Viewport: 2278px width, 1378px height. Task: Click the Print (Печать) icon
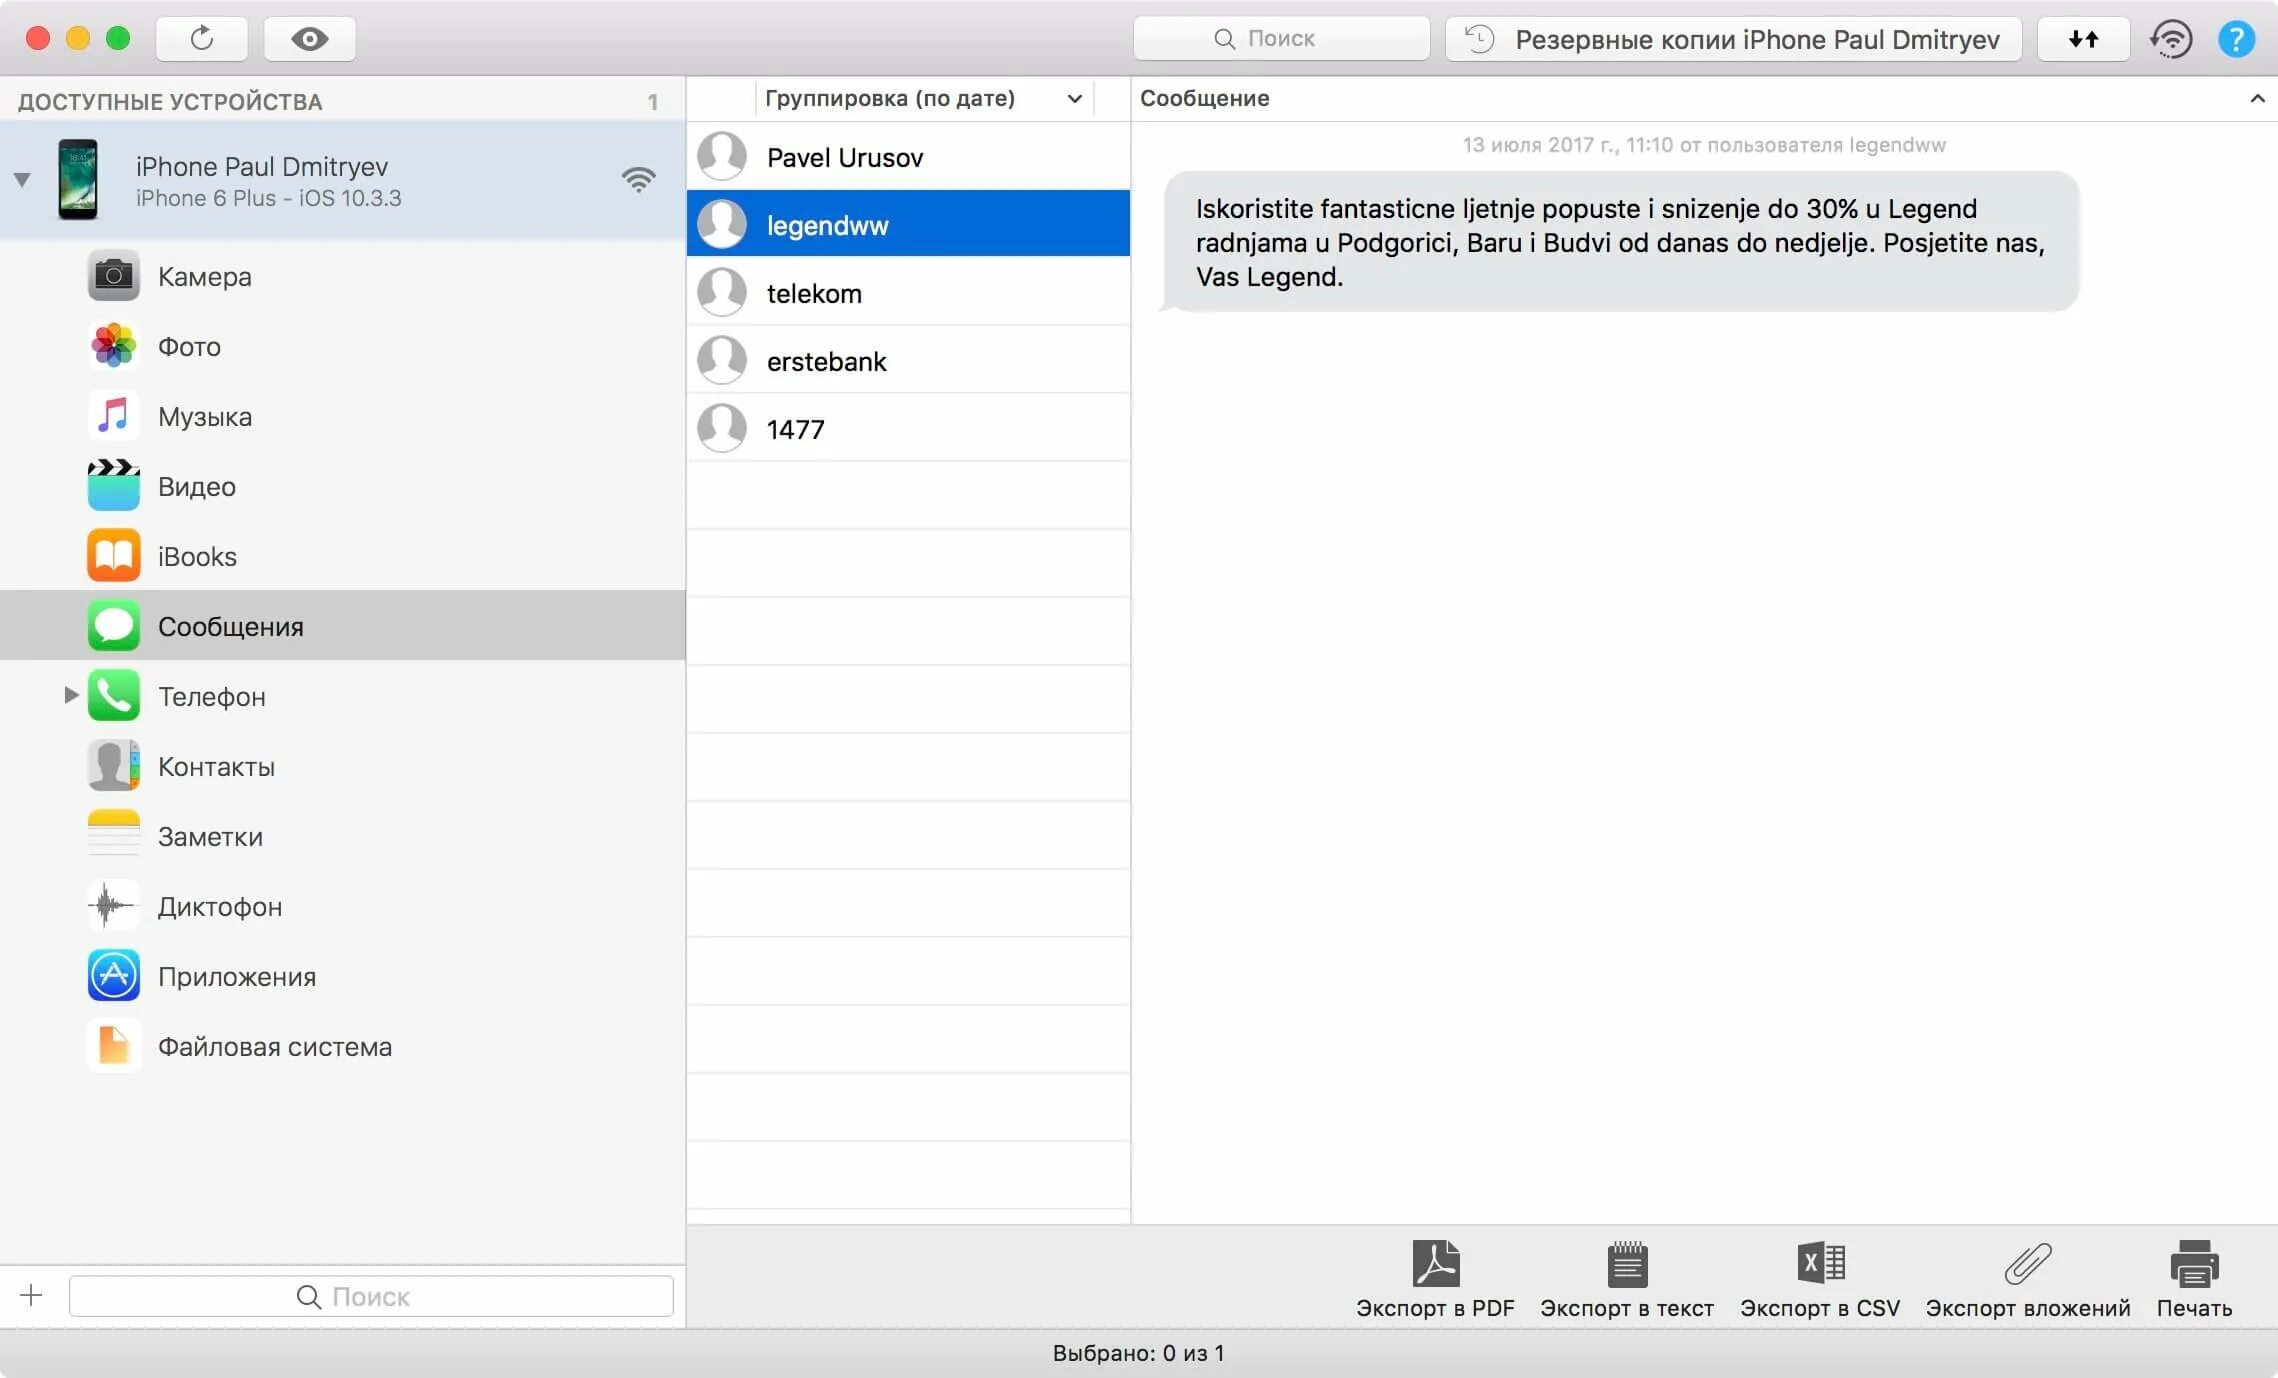tap(2194, 1264)
